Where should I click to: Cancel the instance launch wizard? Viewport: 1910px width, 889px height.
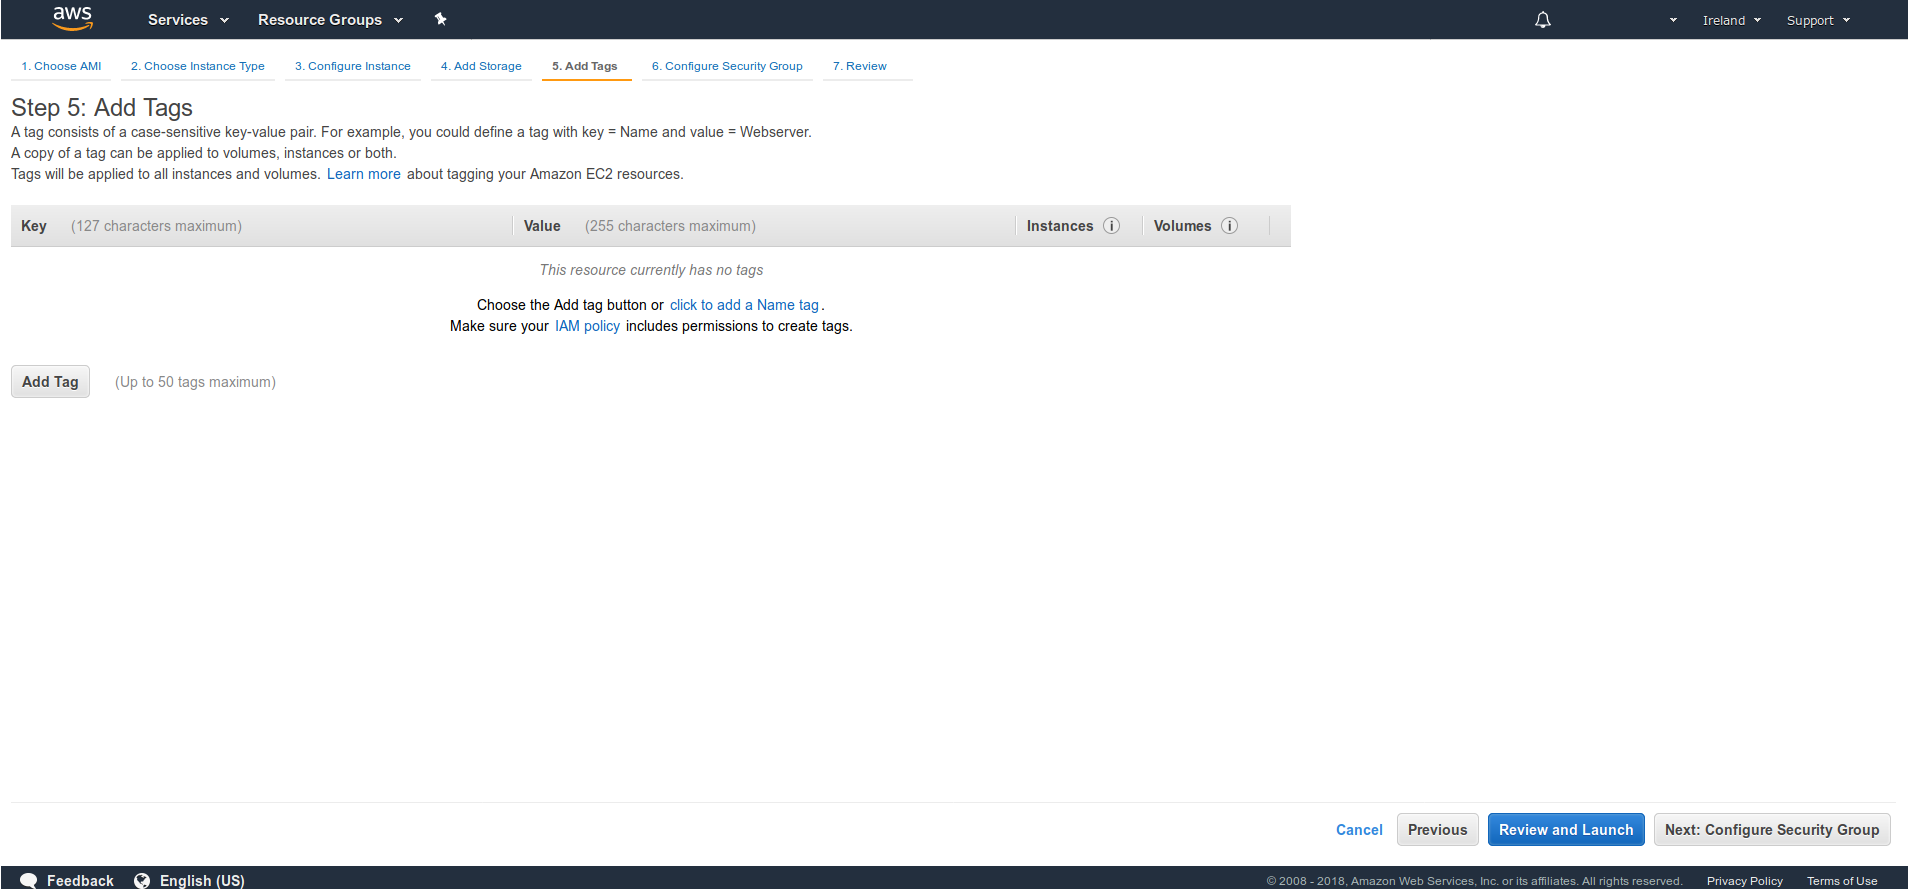pyautogui.click(x=1359, y=830)
